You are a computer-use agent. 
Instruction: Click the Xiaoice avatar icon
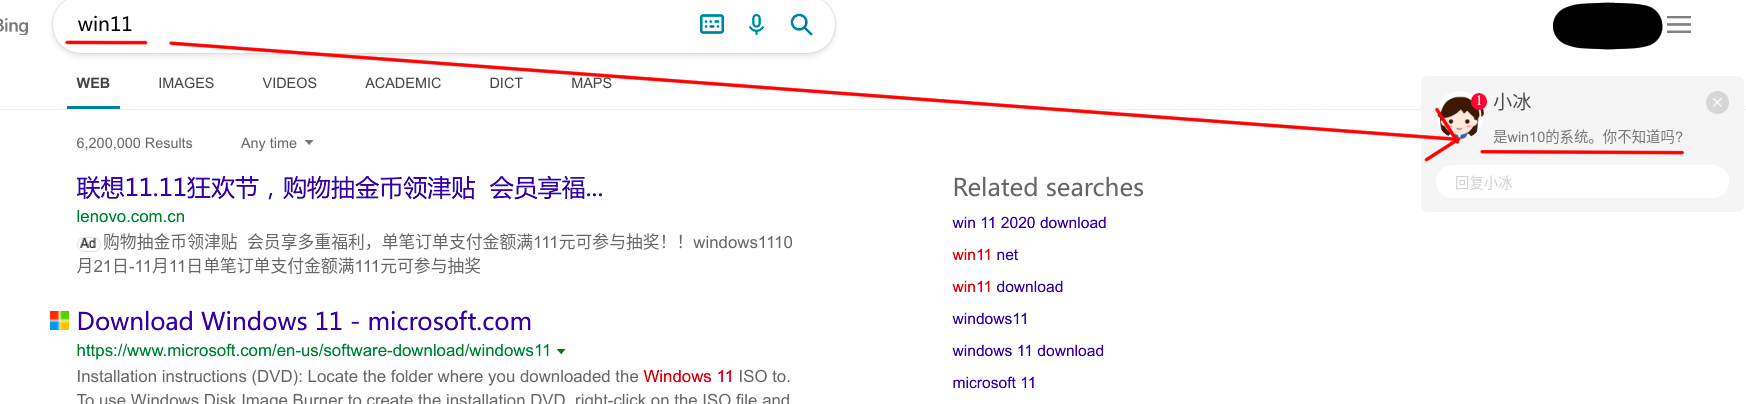click(1459, 117)
